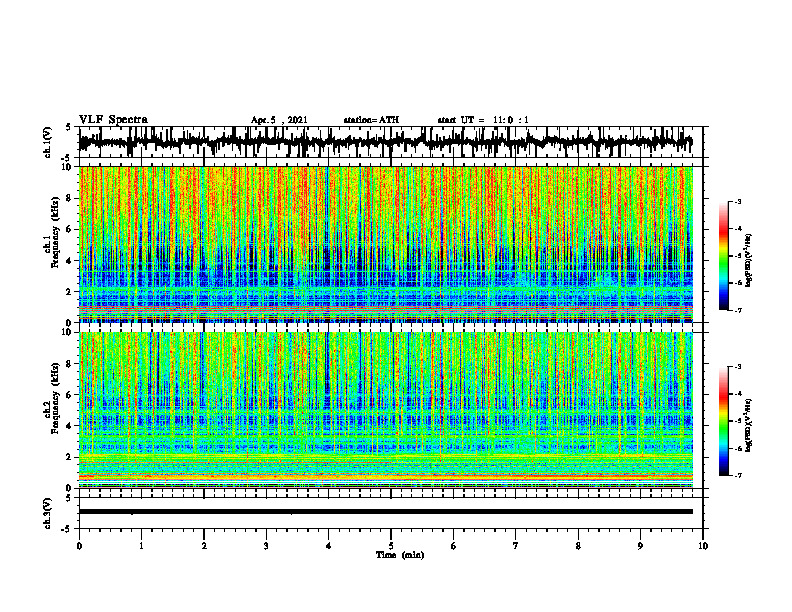This screenshot has height=612, width=792.
Task: Click the "station= ATH" header label
Action: [x=371, y=120]
